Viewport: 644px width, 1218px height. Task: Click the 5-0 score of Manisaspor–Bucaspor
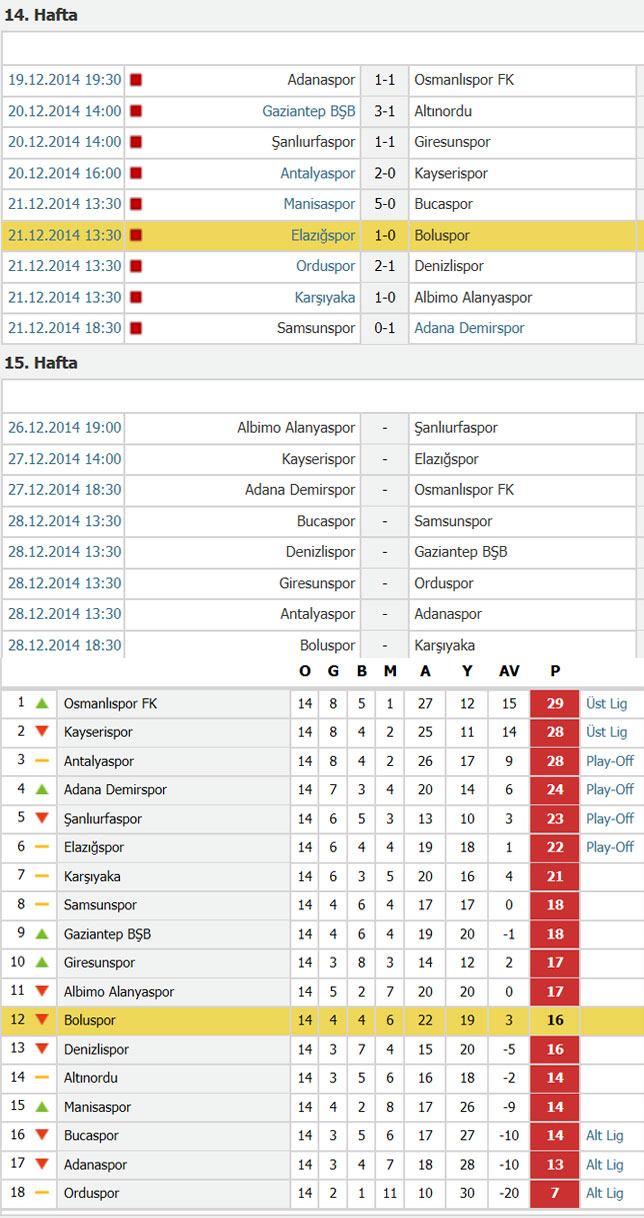384,204
